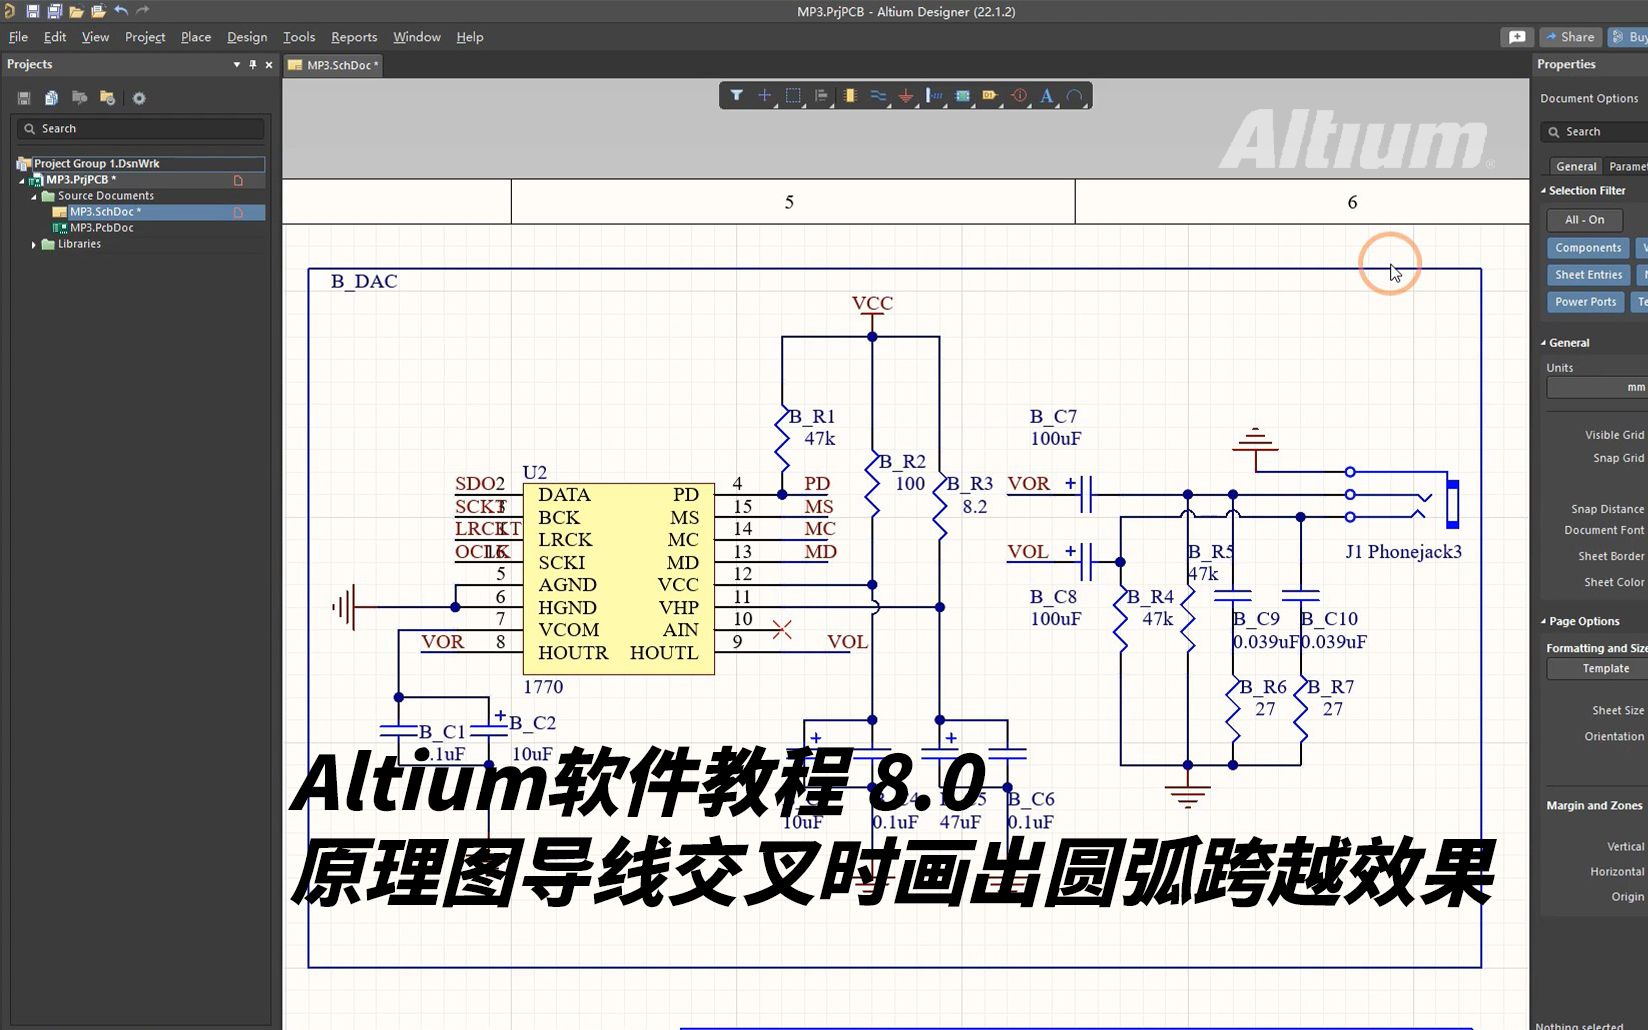Select the place part icon on the active bar
The width and height of the screenshot is (1648, 1030).
tap(850, 95)
